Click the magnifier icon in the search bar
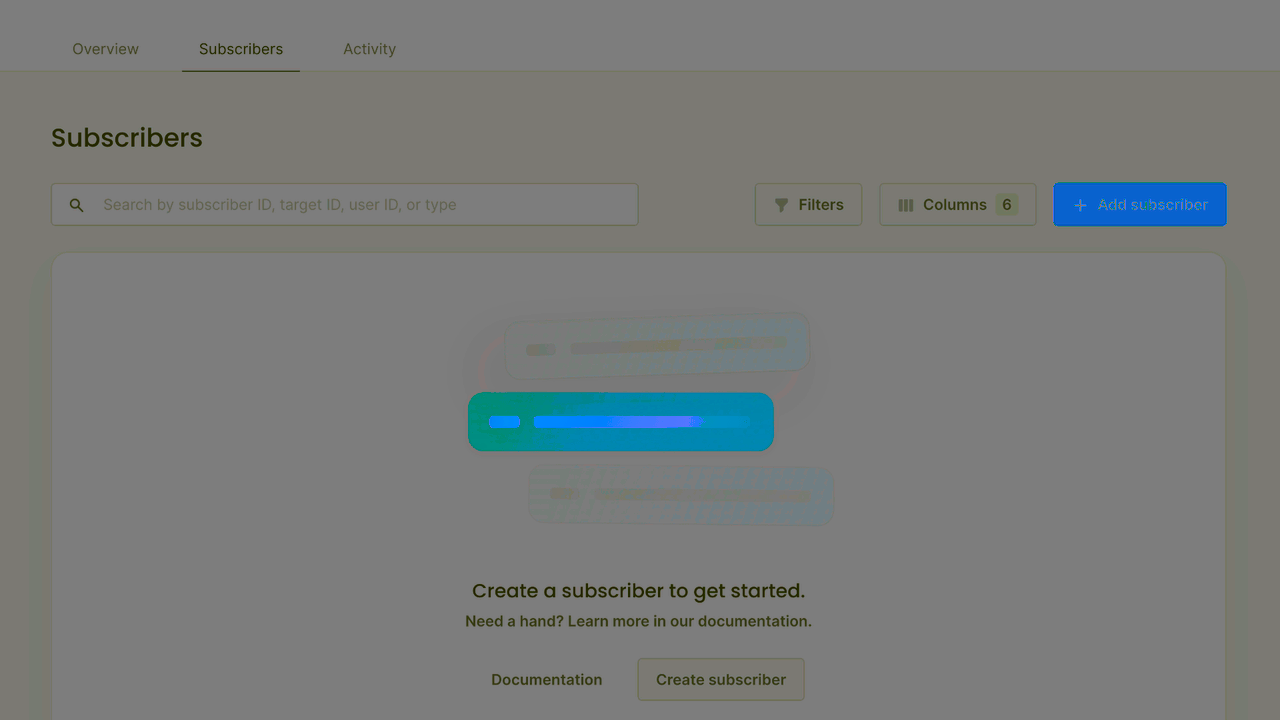 [x=77, y=205]
